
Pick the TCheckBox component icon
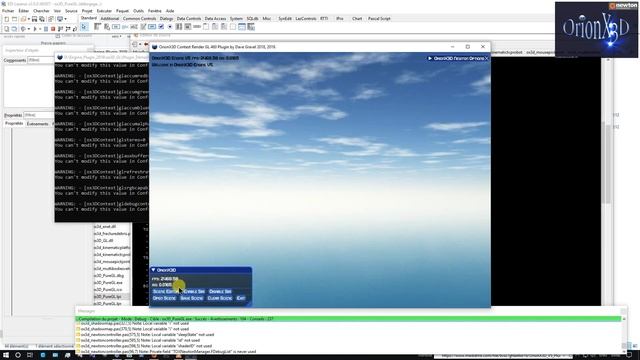(x=161, y=27)
